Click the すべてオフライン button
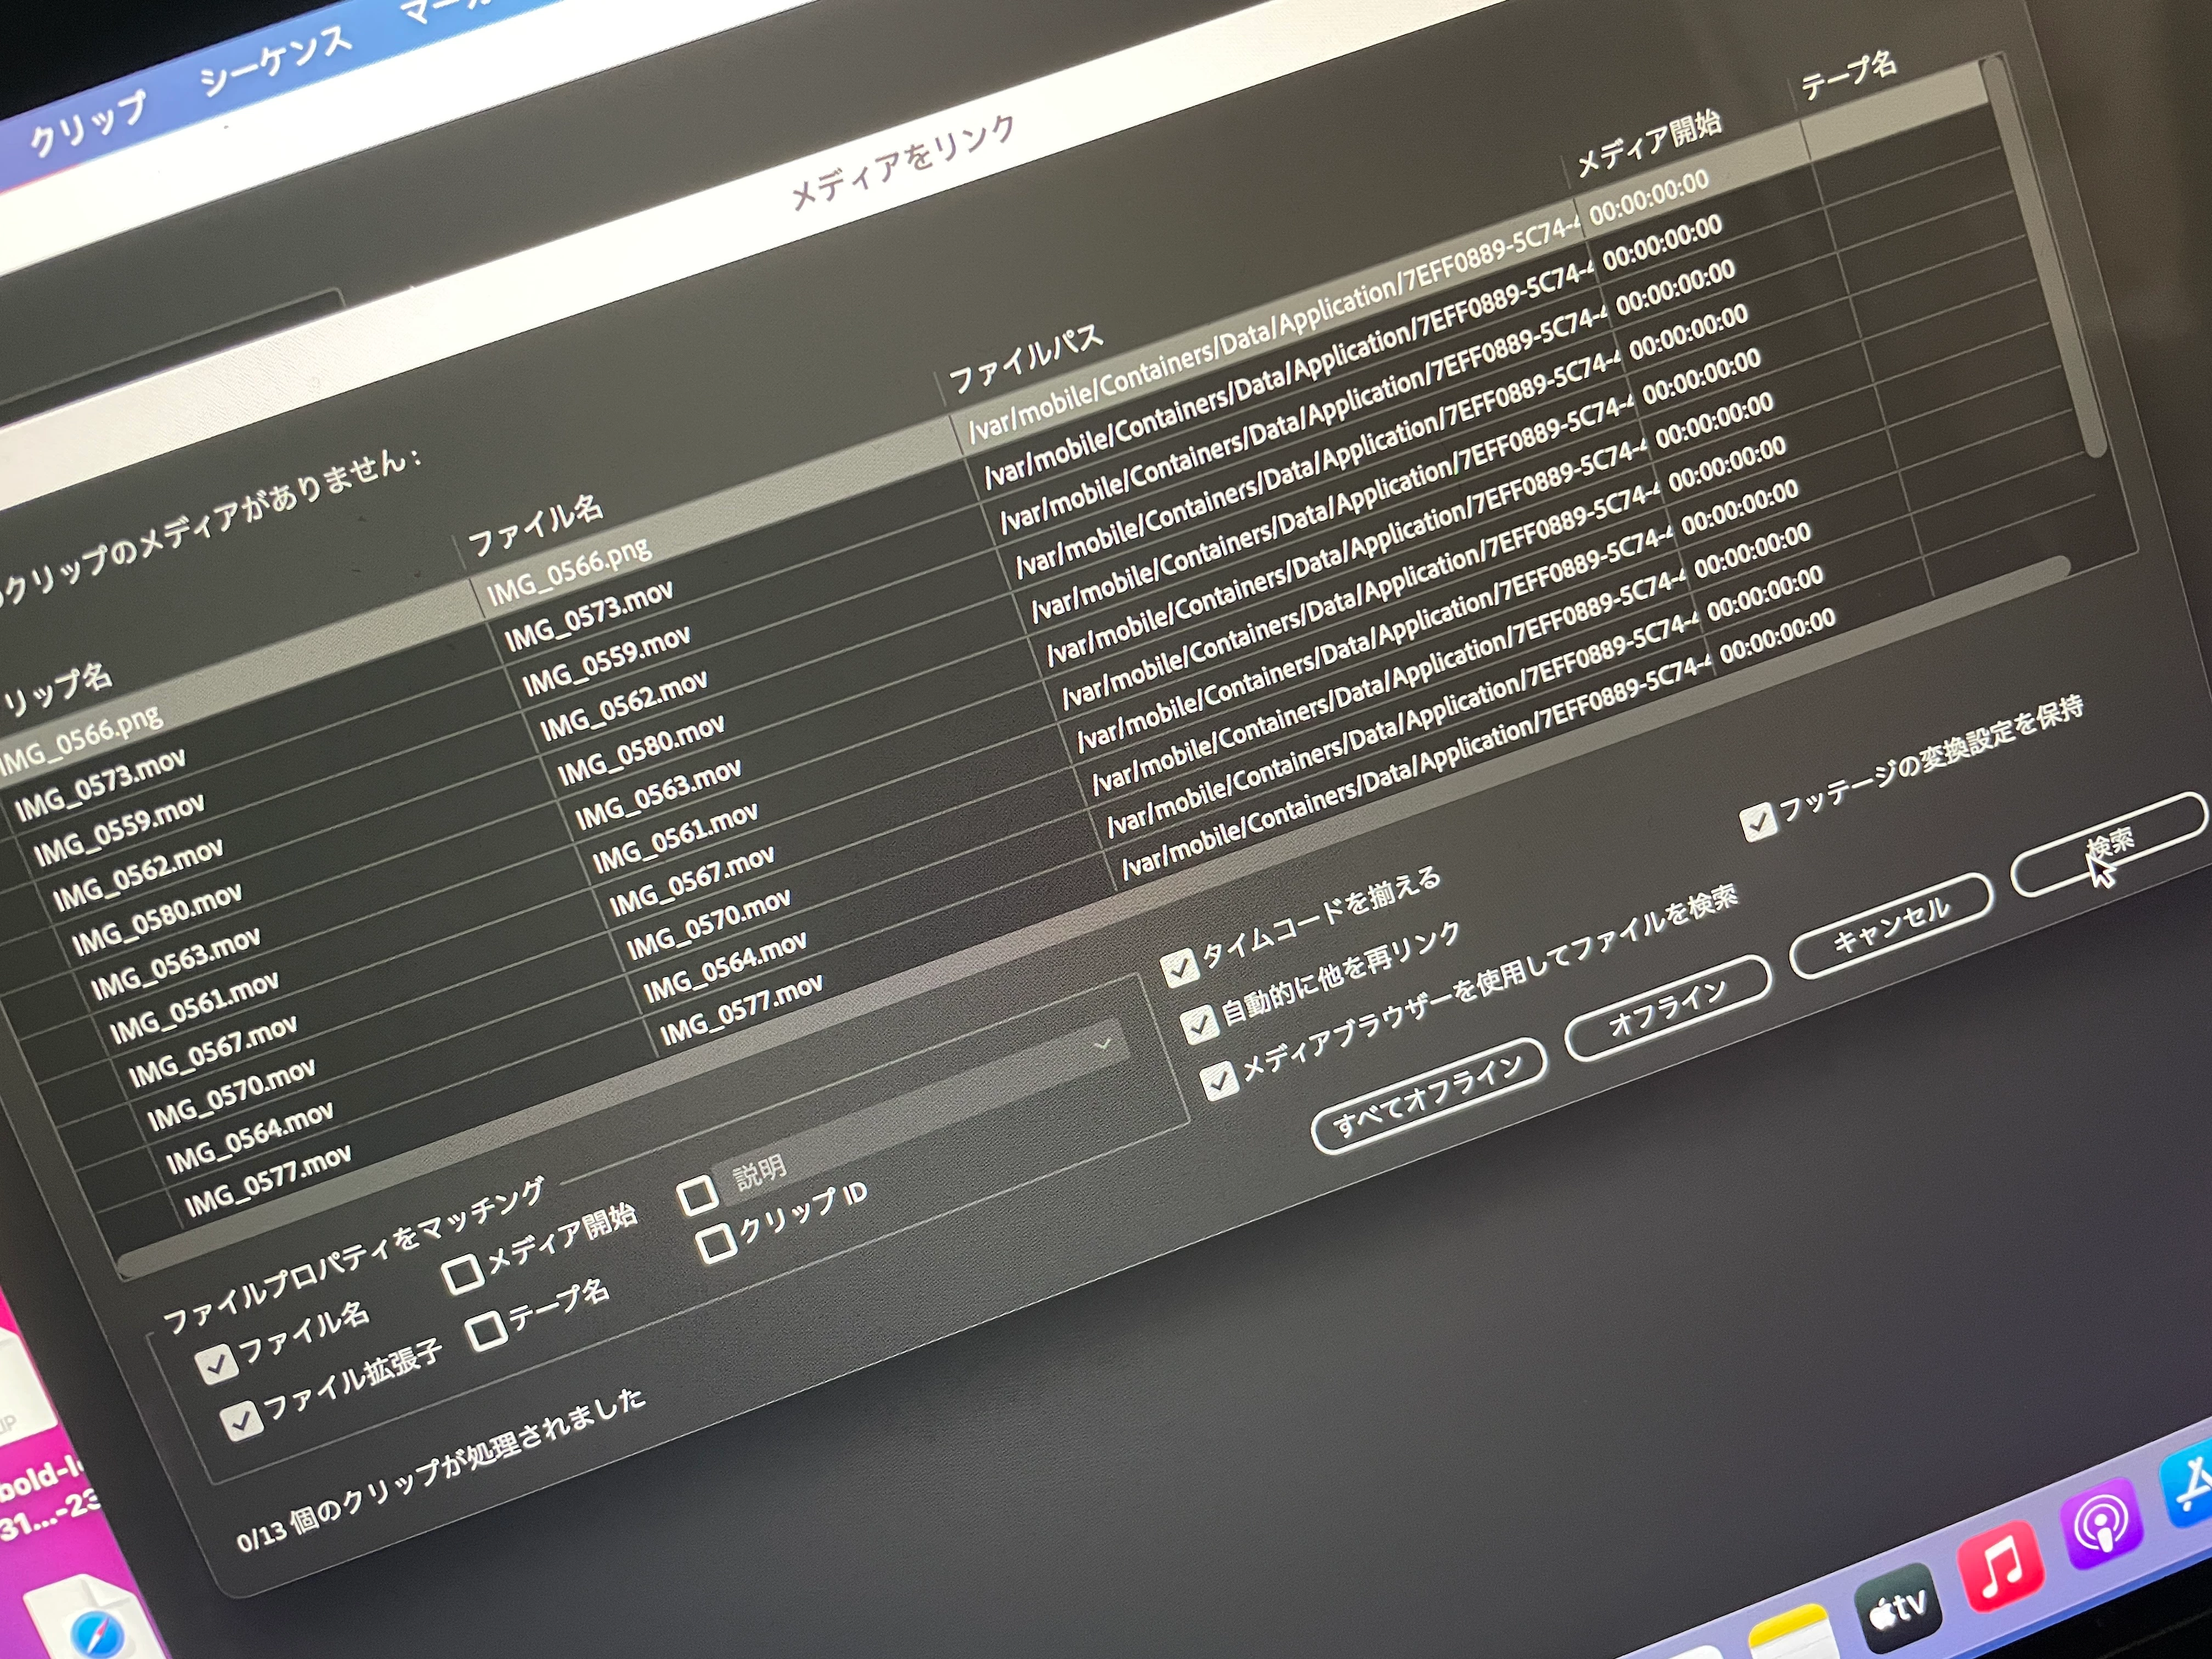Viewport: 2212px width, 1659px height. (x=1428, y=1095)
